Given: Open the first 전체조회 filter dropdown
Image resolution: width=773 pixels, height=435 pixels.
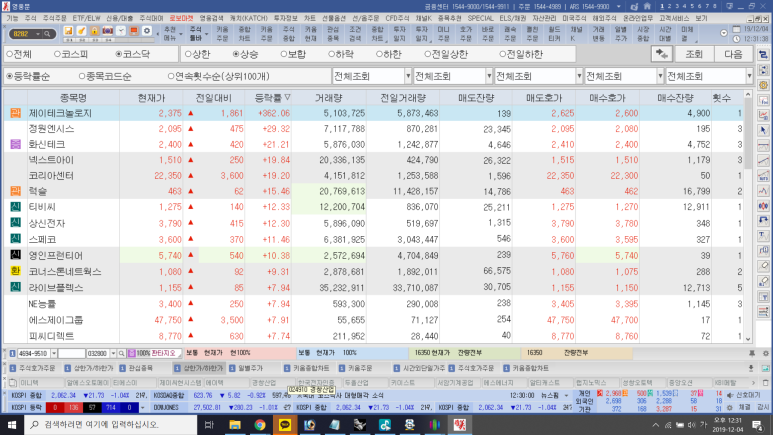Looking at the screenshot, I should (408, 76).
